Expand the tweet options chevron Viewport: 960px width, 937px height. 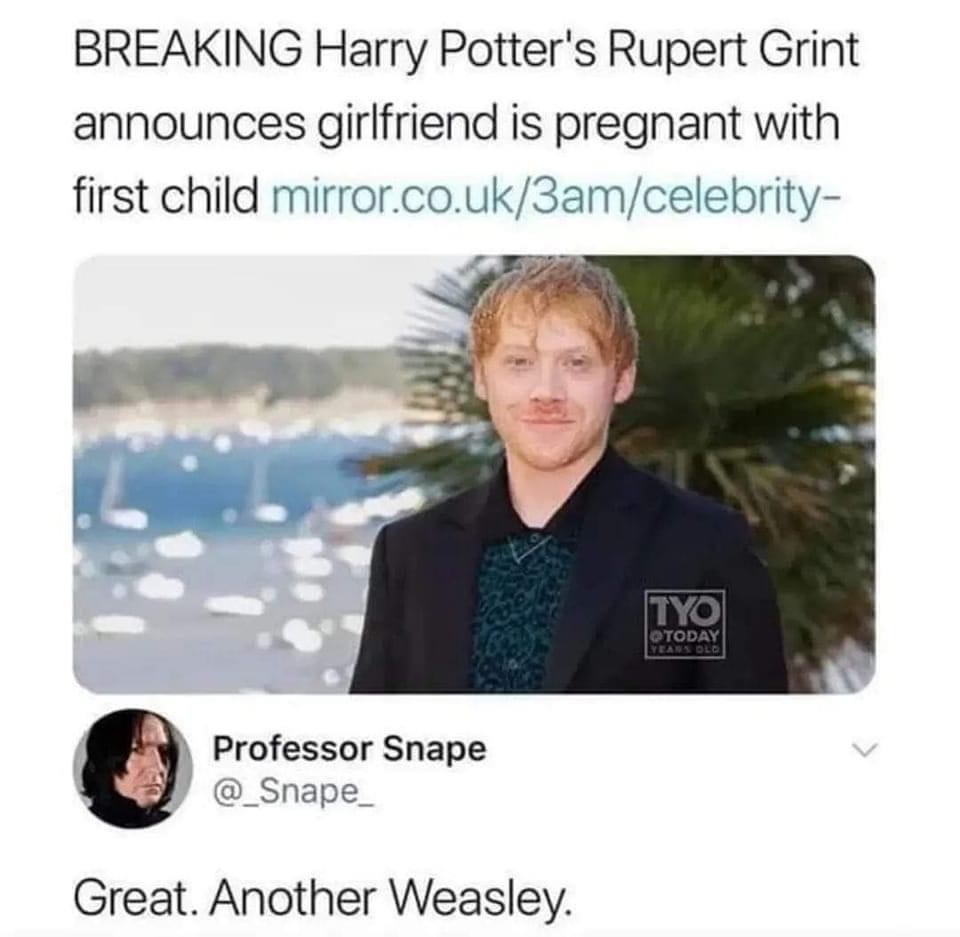pos(865,750)
